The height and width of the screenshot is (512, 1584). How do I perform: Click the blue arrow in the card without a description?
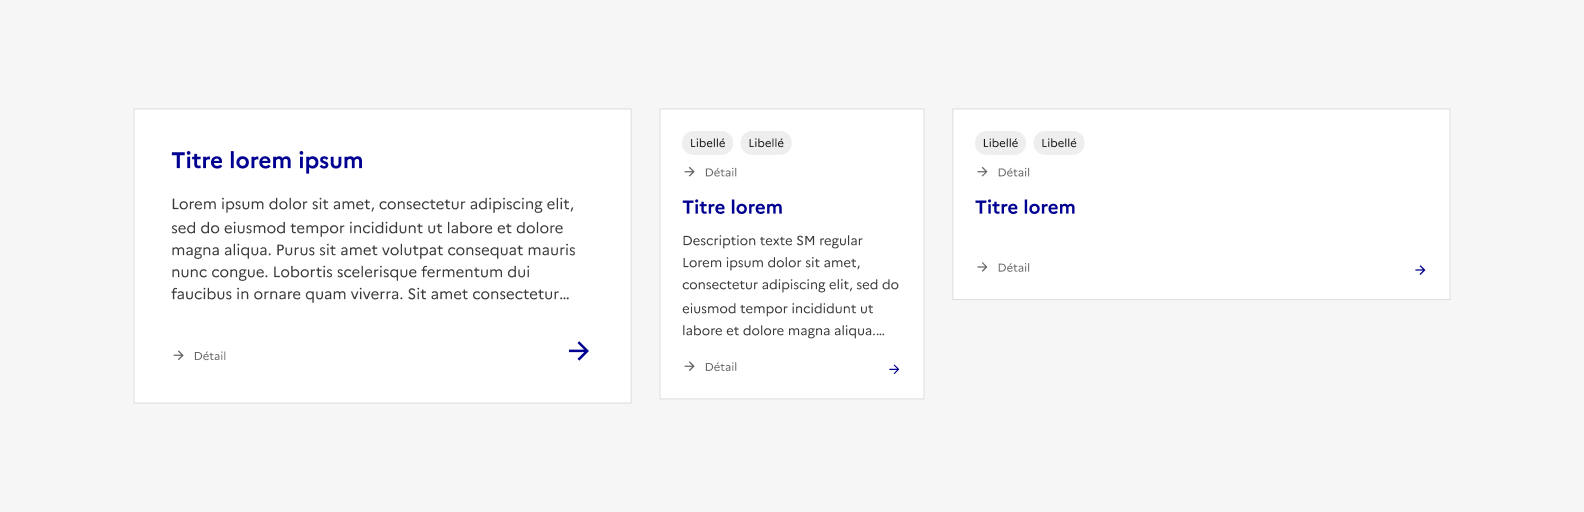tap(1420, 270)
